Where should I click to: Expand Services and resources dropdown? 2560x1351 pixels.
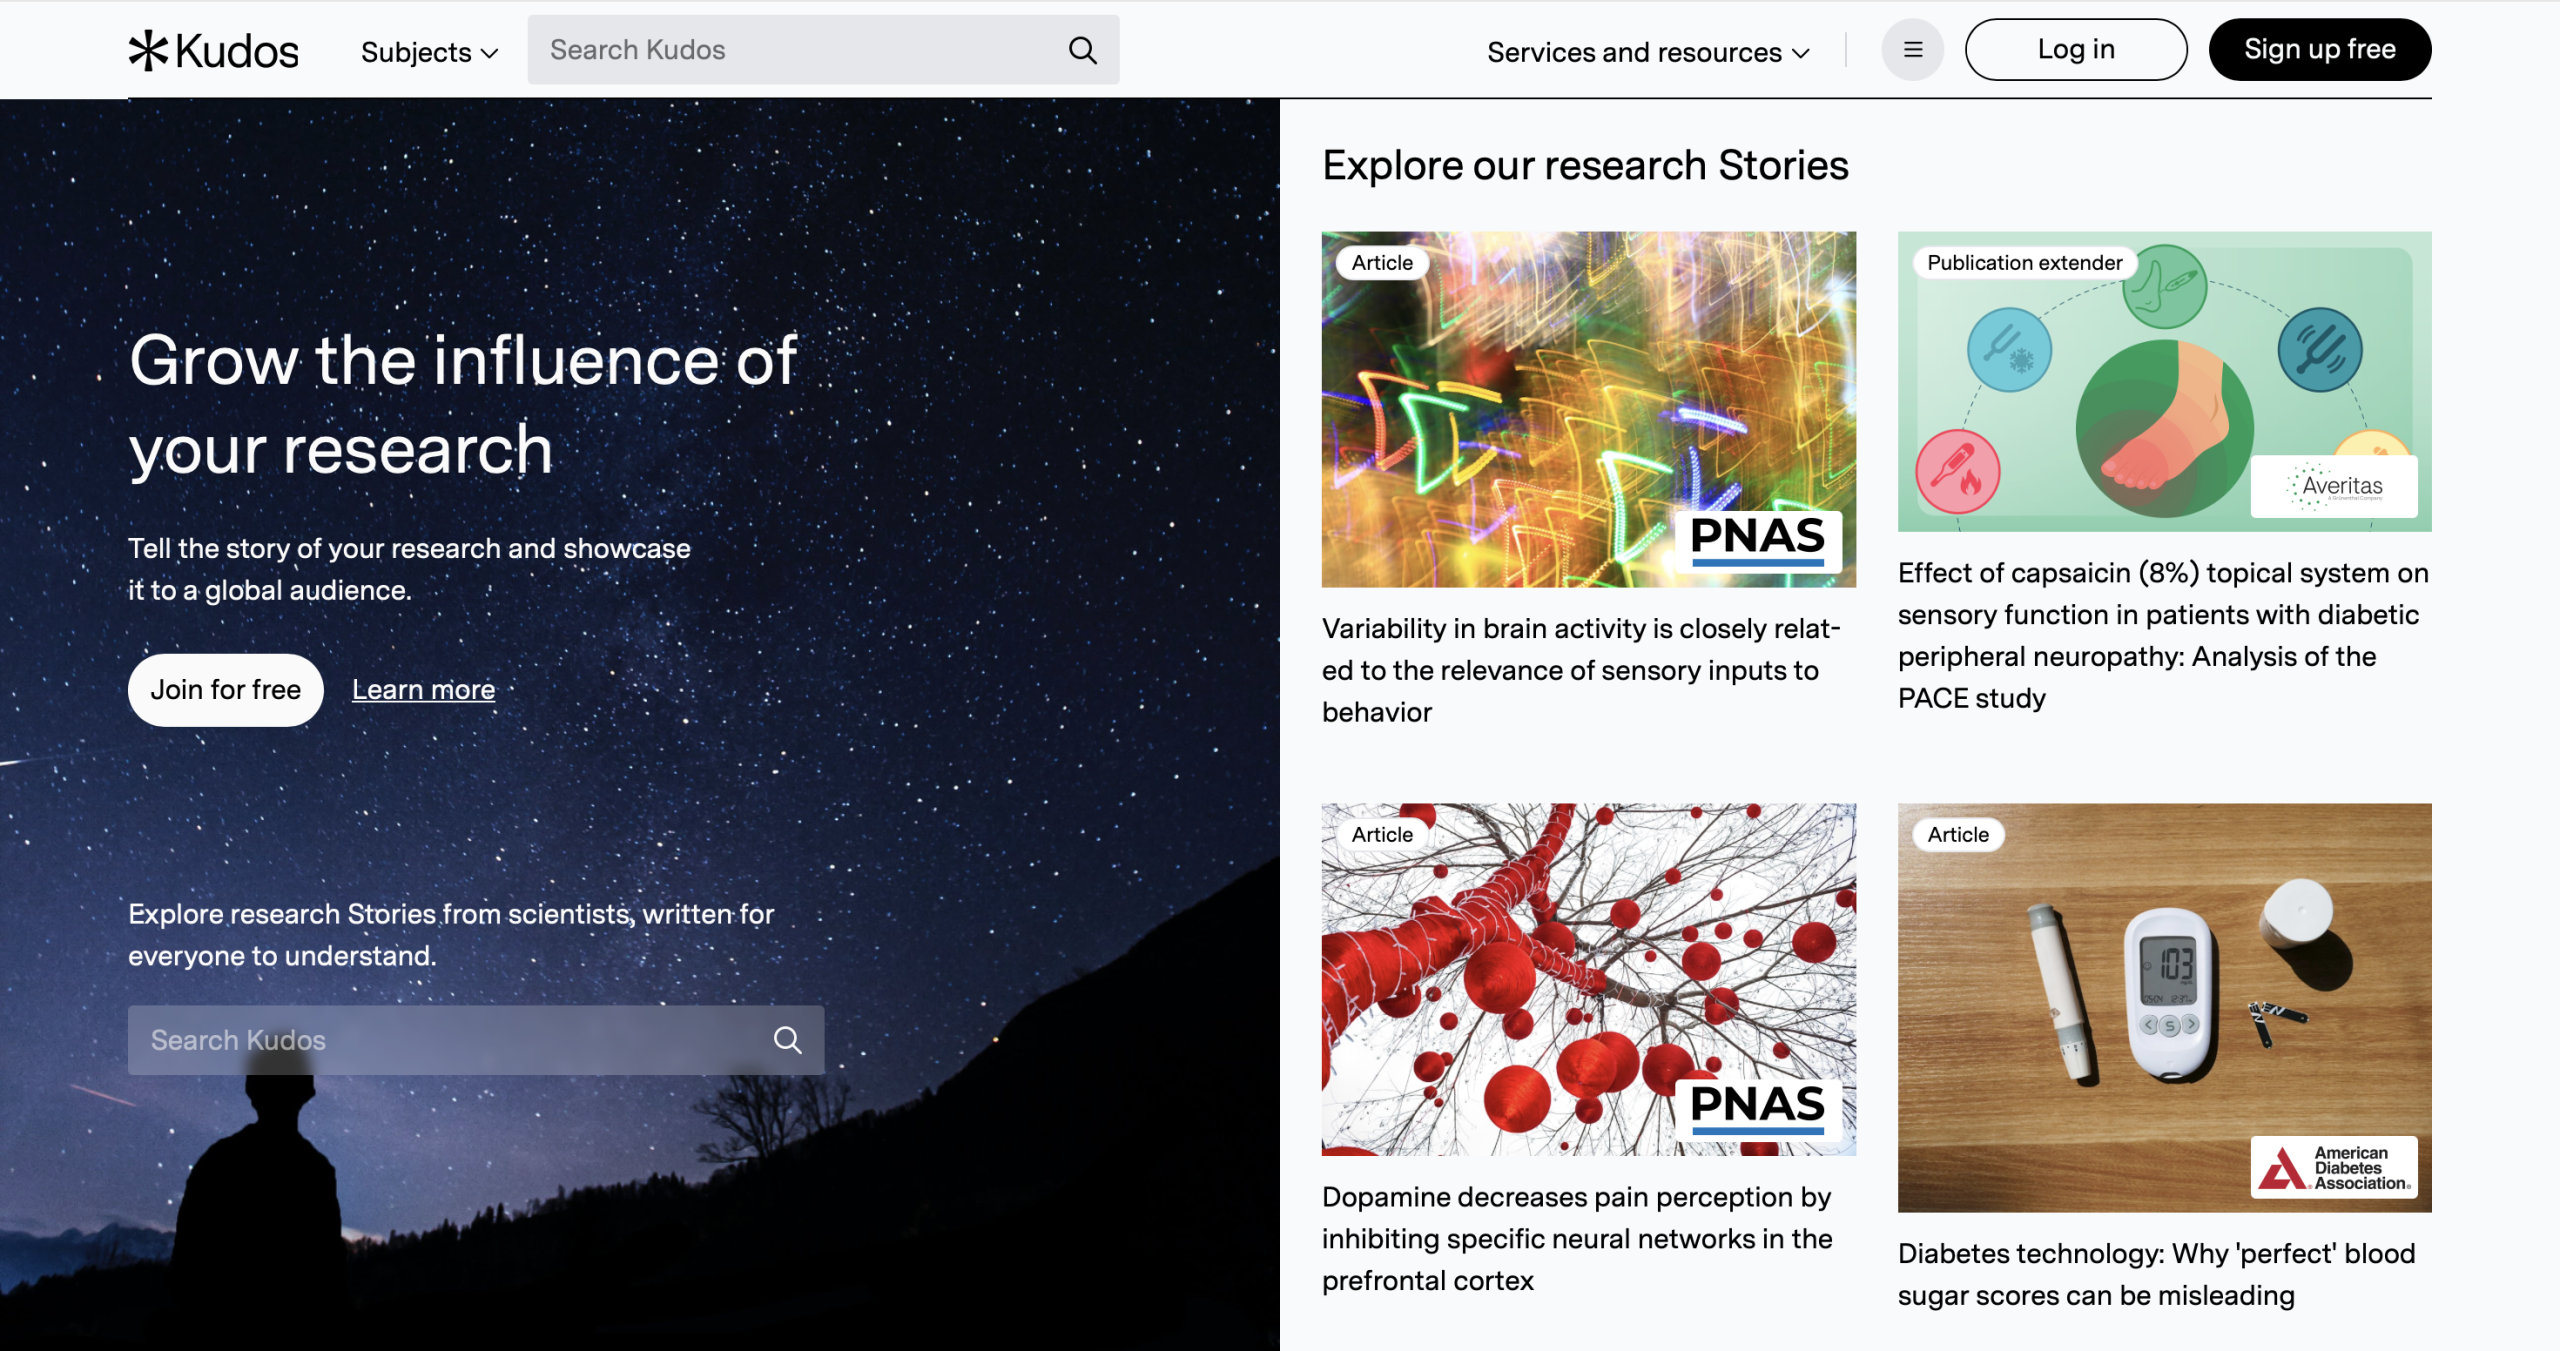pos(1648,52)
